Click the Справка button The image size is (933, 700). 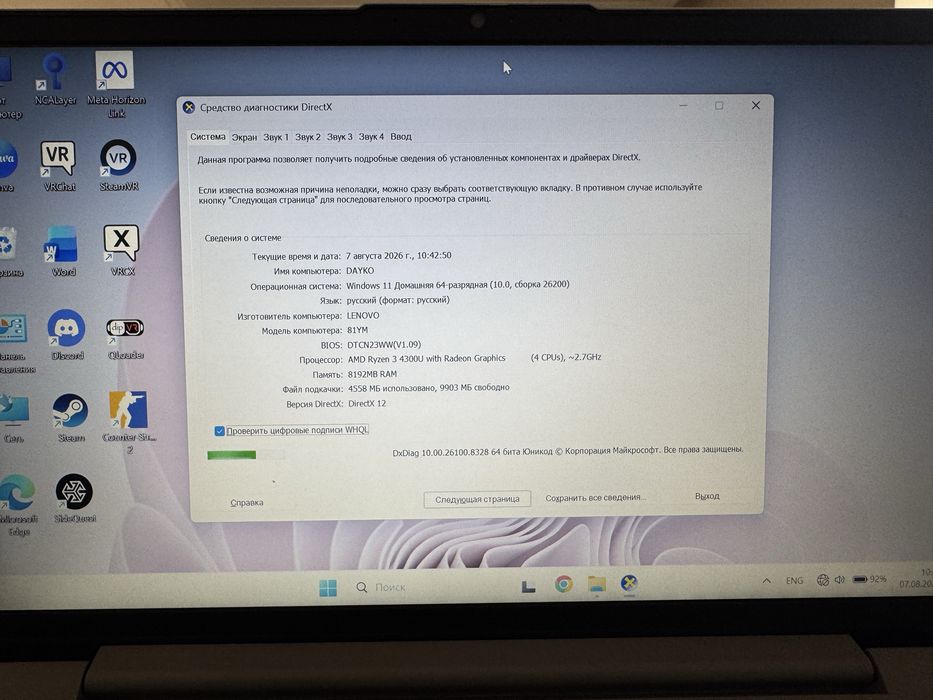[x=246, y=502]
